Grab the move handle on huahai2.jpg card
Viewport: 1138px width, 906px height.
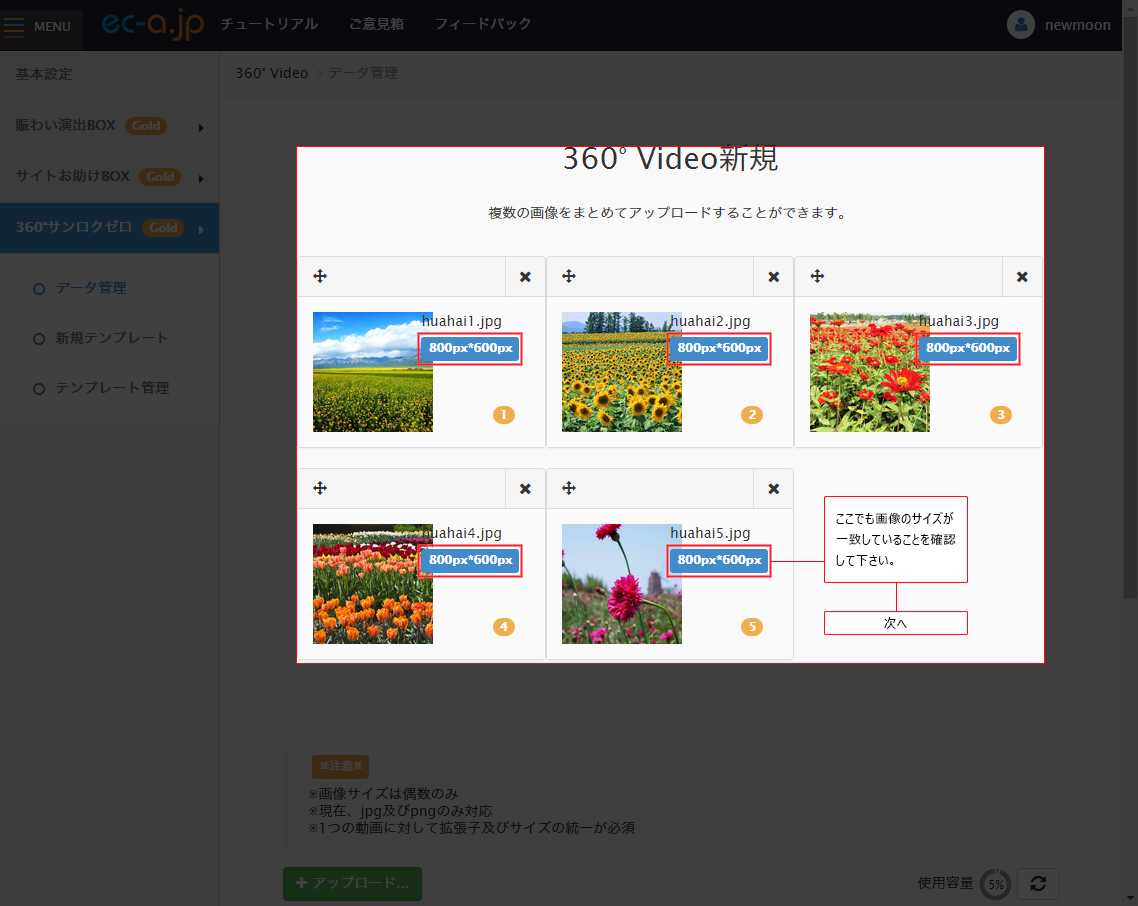pos(569,276)
